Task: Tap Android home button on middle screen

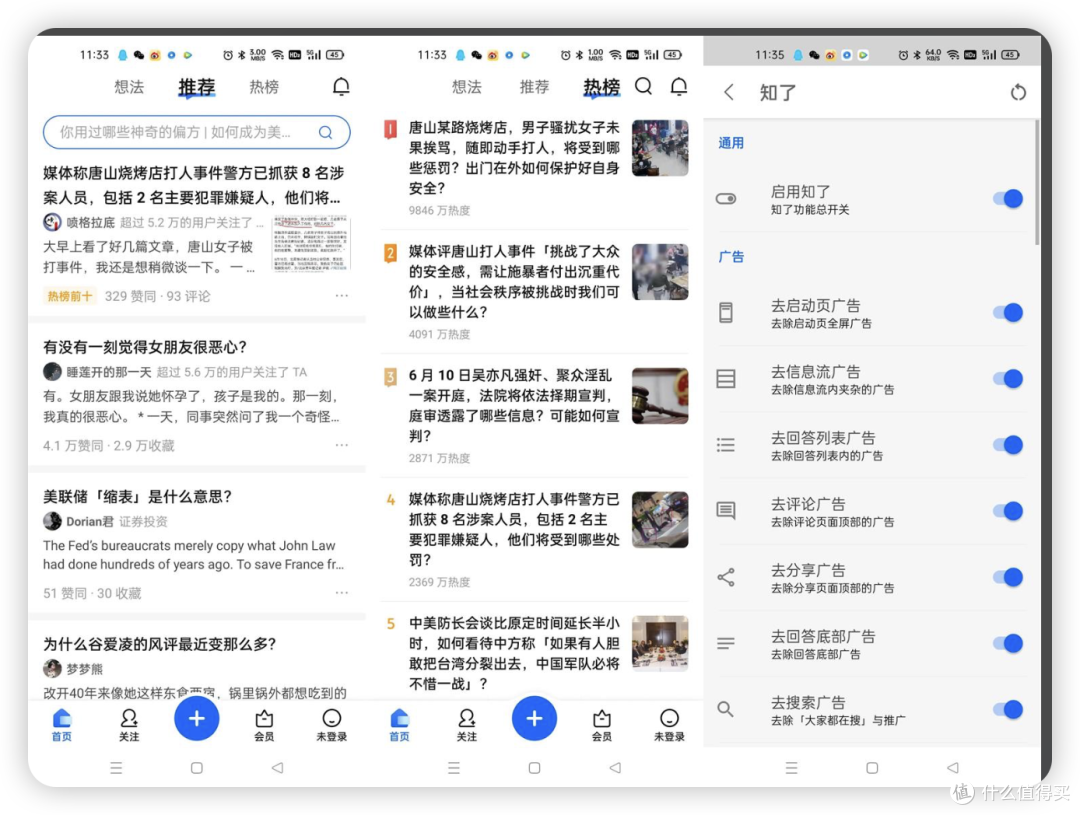Action: tap(534, 767)
